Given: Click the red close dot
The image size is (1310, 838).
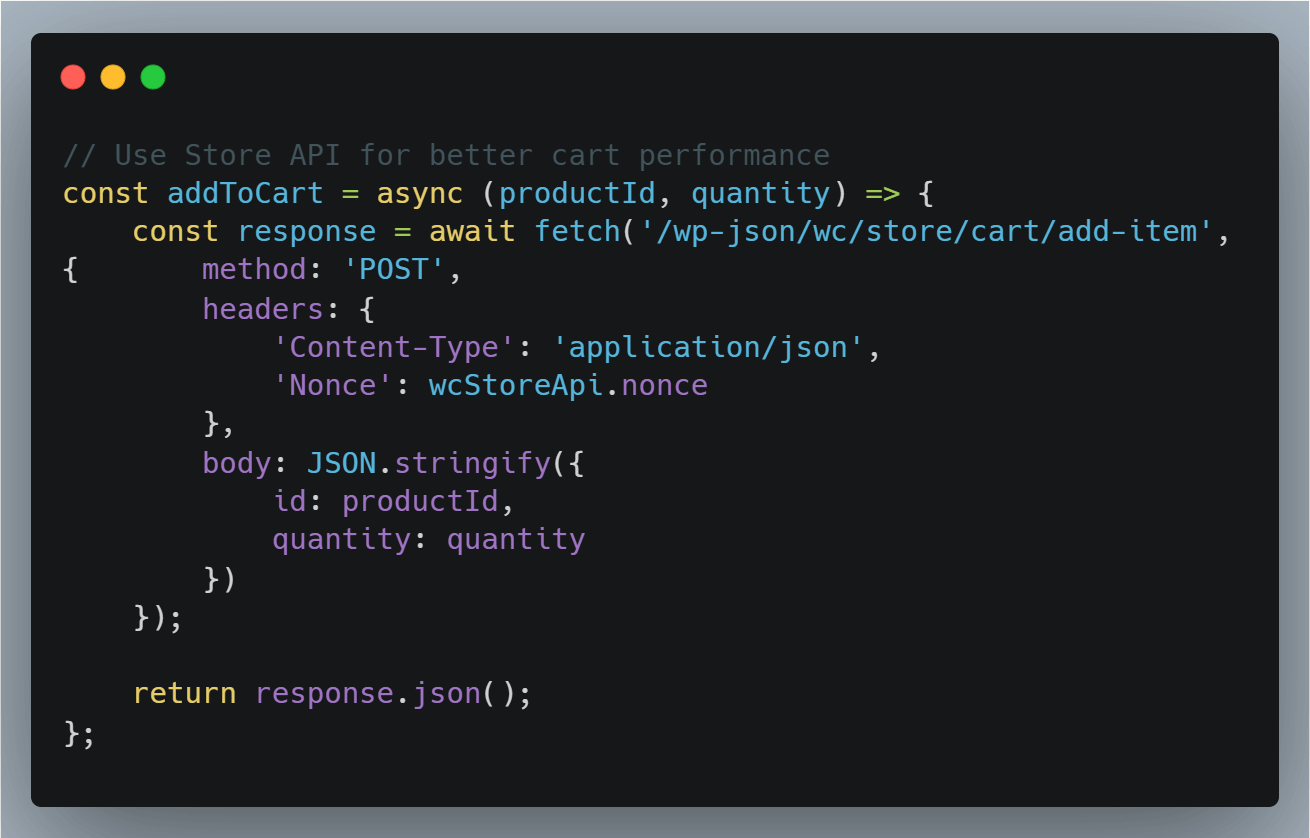Looking at the screenshot, I should 73,77.
